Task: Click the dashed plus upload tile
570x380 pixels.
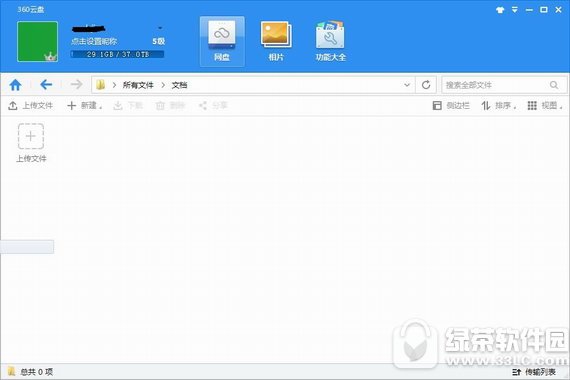Action: pyautogui.click(x=31, y=136)
